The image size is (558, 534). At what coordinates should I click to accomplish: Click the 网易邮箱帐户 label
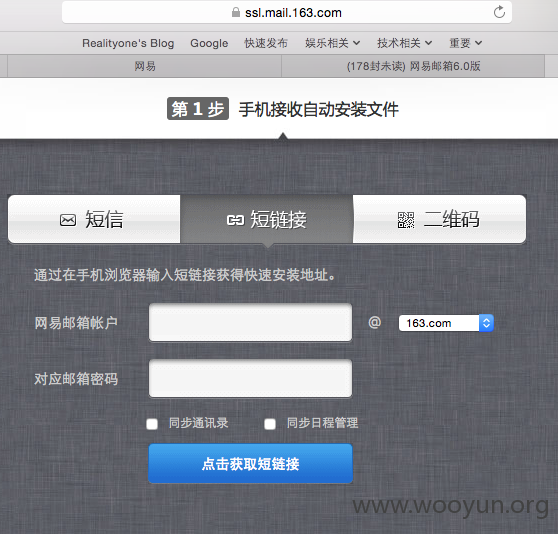(x=76, y=323)
